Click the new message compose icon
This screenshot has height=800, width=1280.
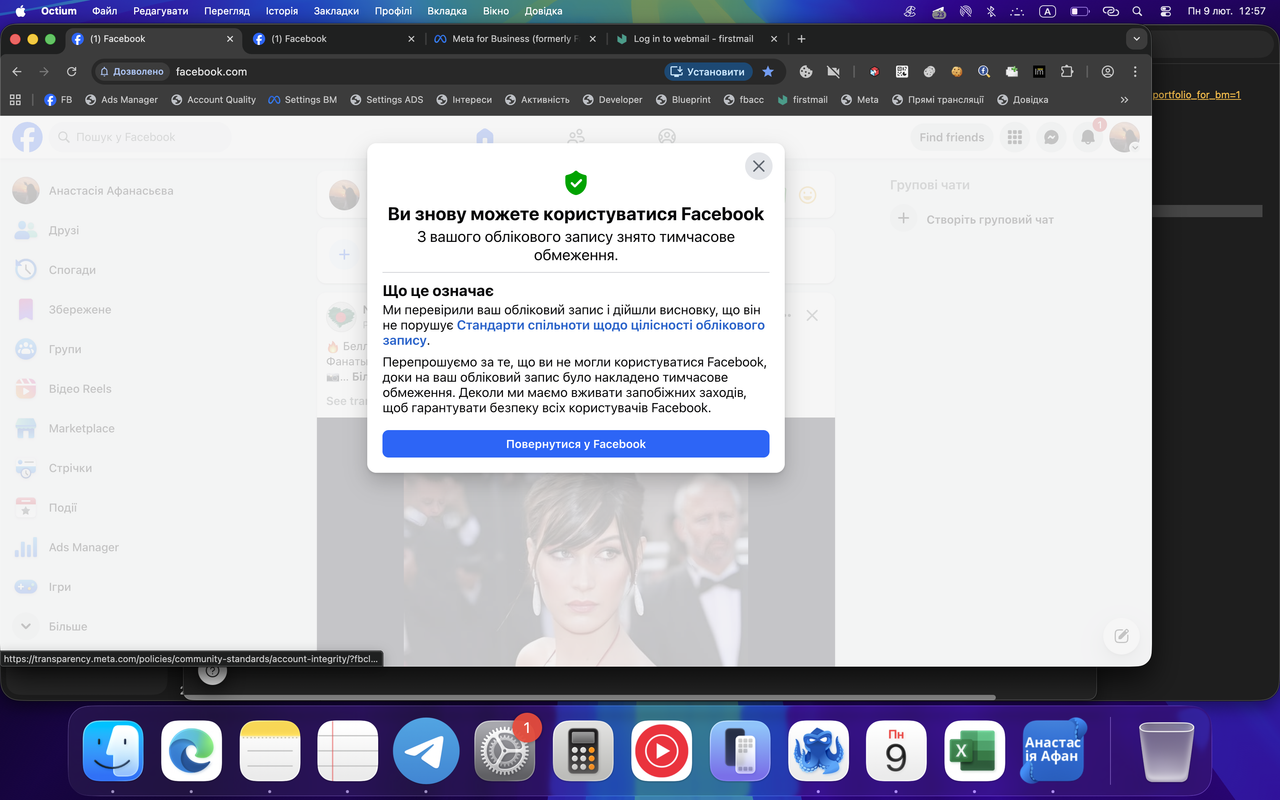click(1122, 636)
